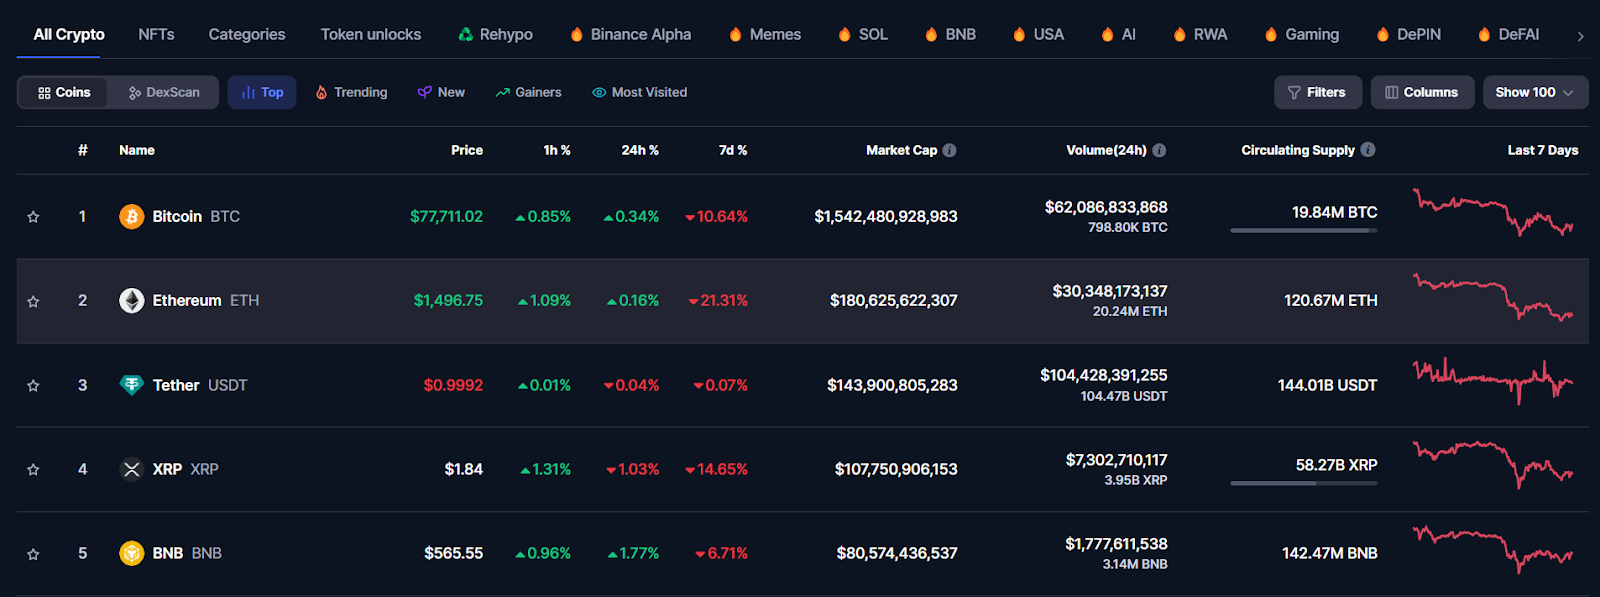1600x597 pixels.
Task: Click Volume(24h) info icon
Action: coord(1159,150)
